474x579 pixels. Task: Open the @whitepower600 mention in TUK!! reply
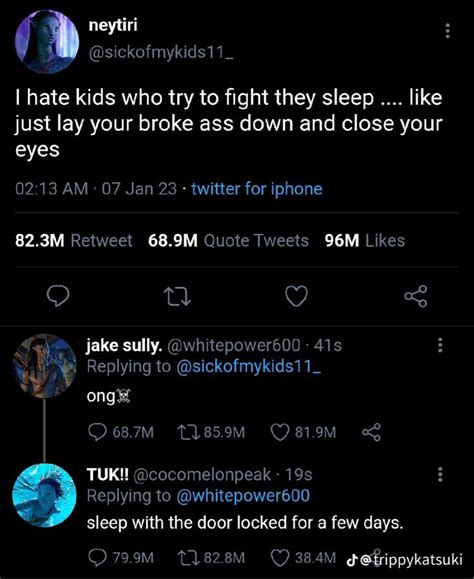tap(243, 496)
